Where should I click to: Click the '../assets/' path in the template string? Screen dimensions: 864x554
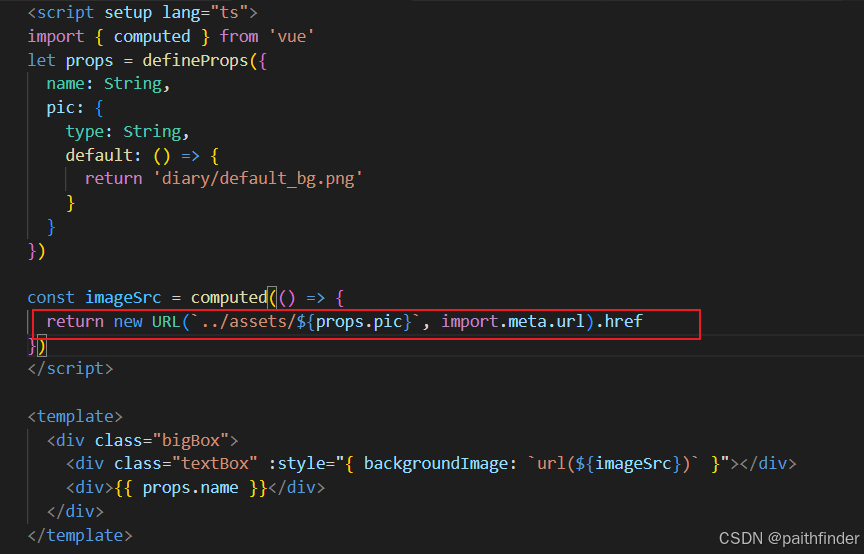(249, 321)
